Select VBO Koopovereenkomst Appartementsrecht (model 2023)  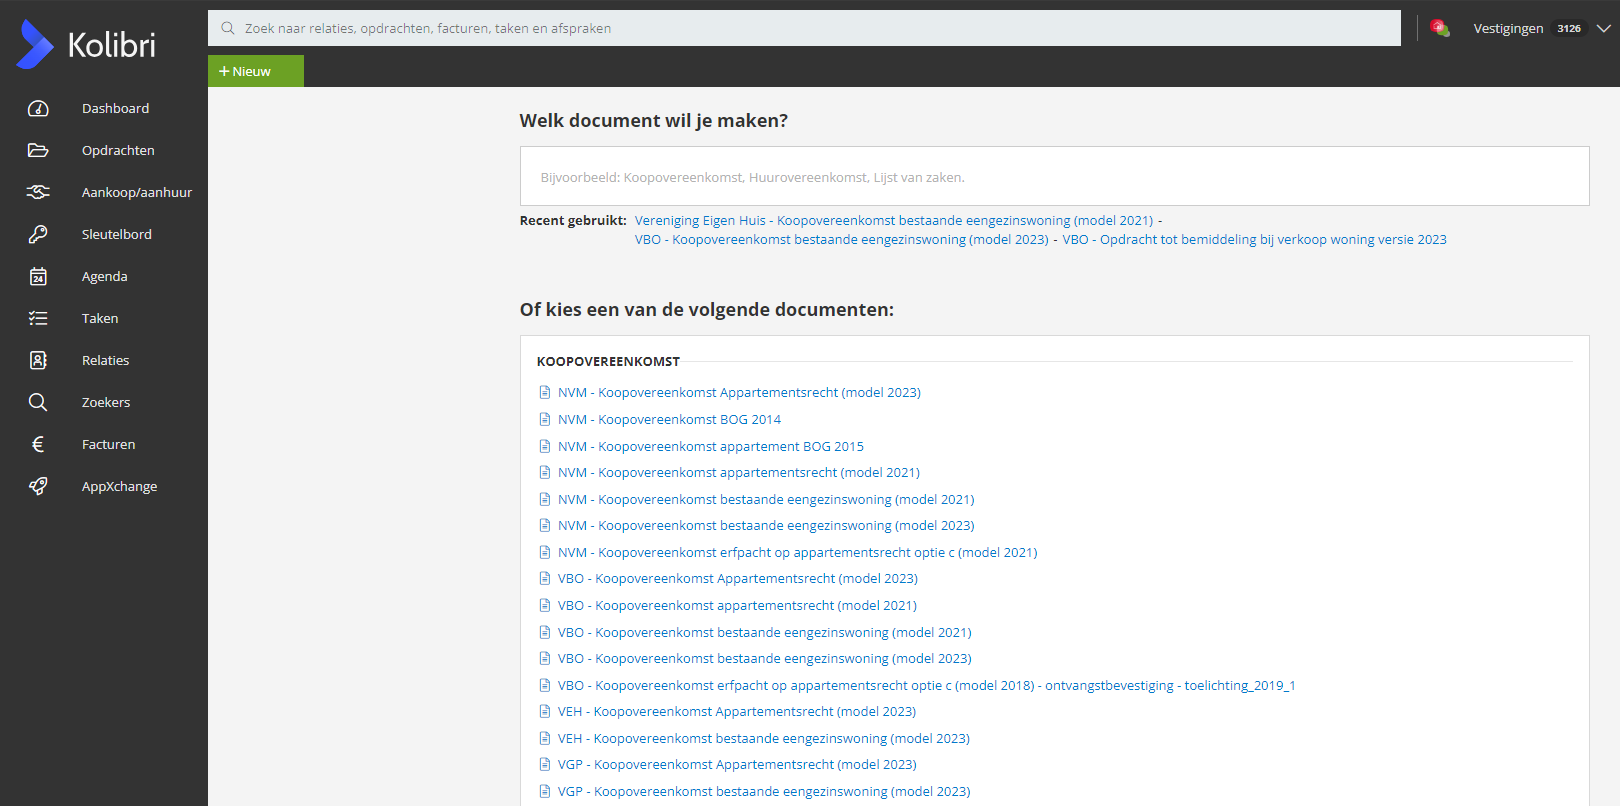click(738, 578)
